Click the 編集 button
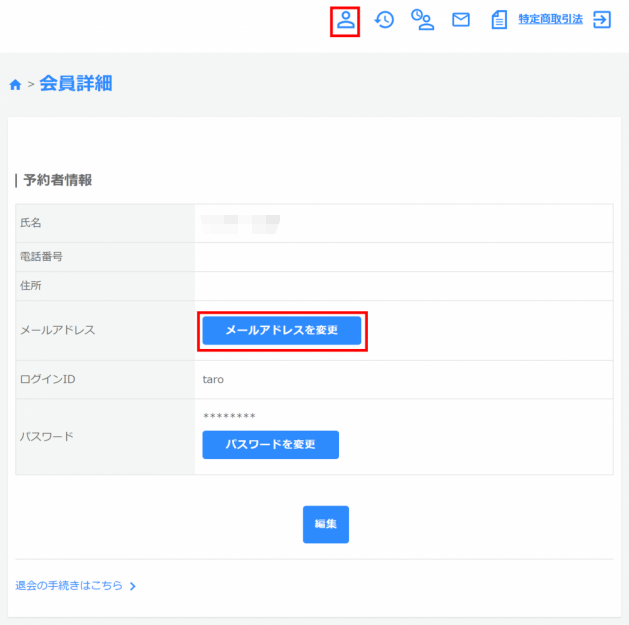629x625 pixels. [325, 524]
